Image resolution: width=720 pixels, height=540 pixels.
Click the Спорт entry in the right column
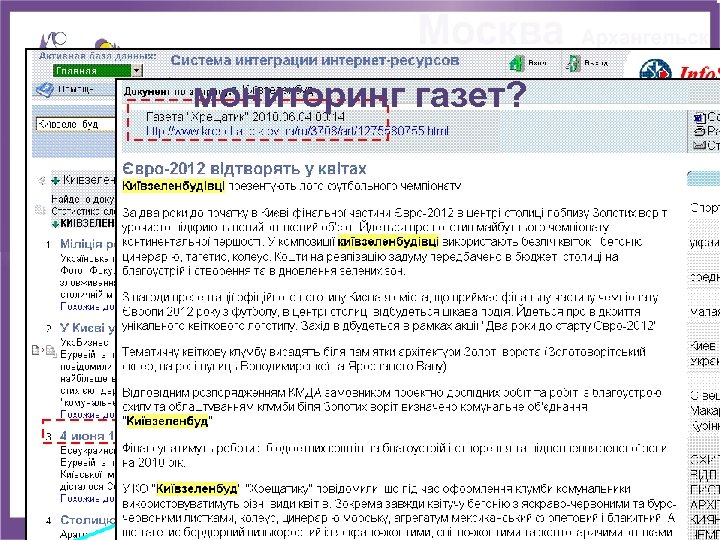[x=704, y=208]
